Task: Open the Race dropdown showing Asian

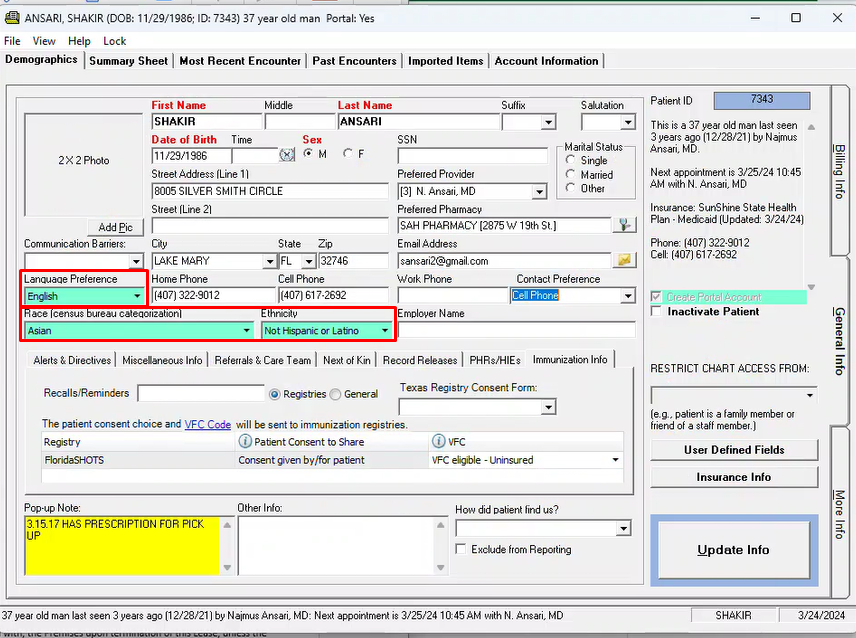Action: [246, 330]
